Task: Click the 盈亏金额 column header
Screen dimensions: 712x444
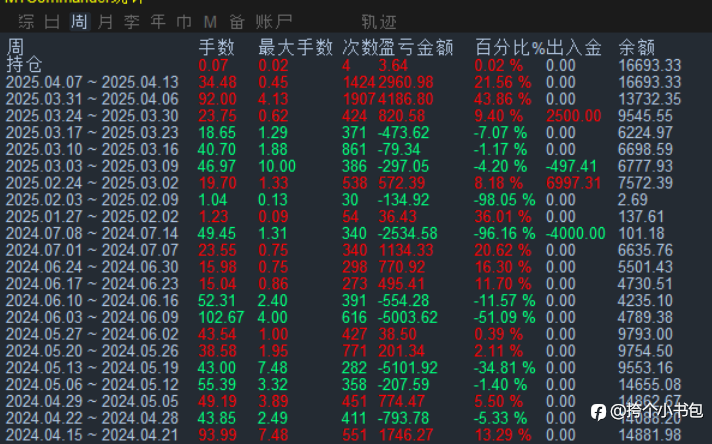Action: [416, 47]
